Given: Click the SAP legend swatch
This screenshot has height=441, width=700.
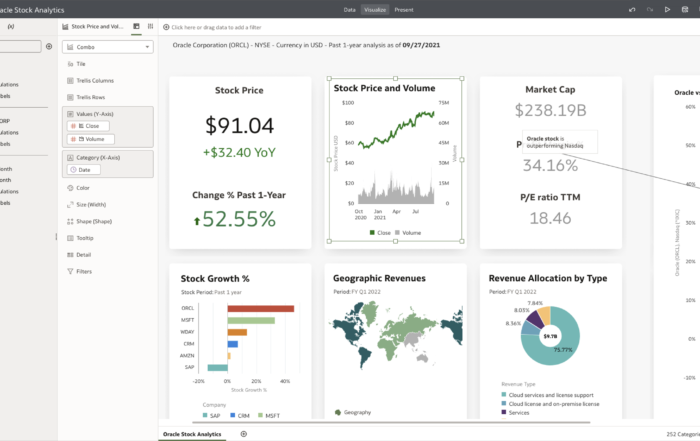Looking at the screenshot, I should 205,415.
